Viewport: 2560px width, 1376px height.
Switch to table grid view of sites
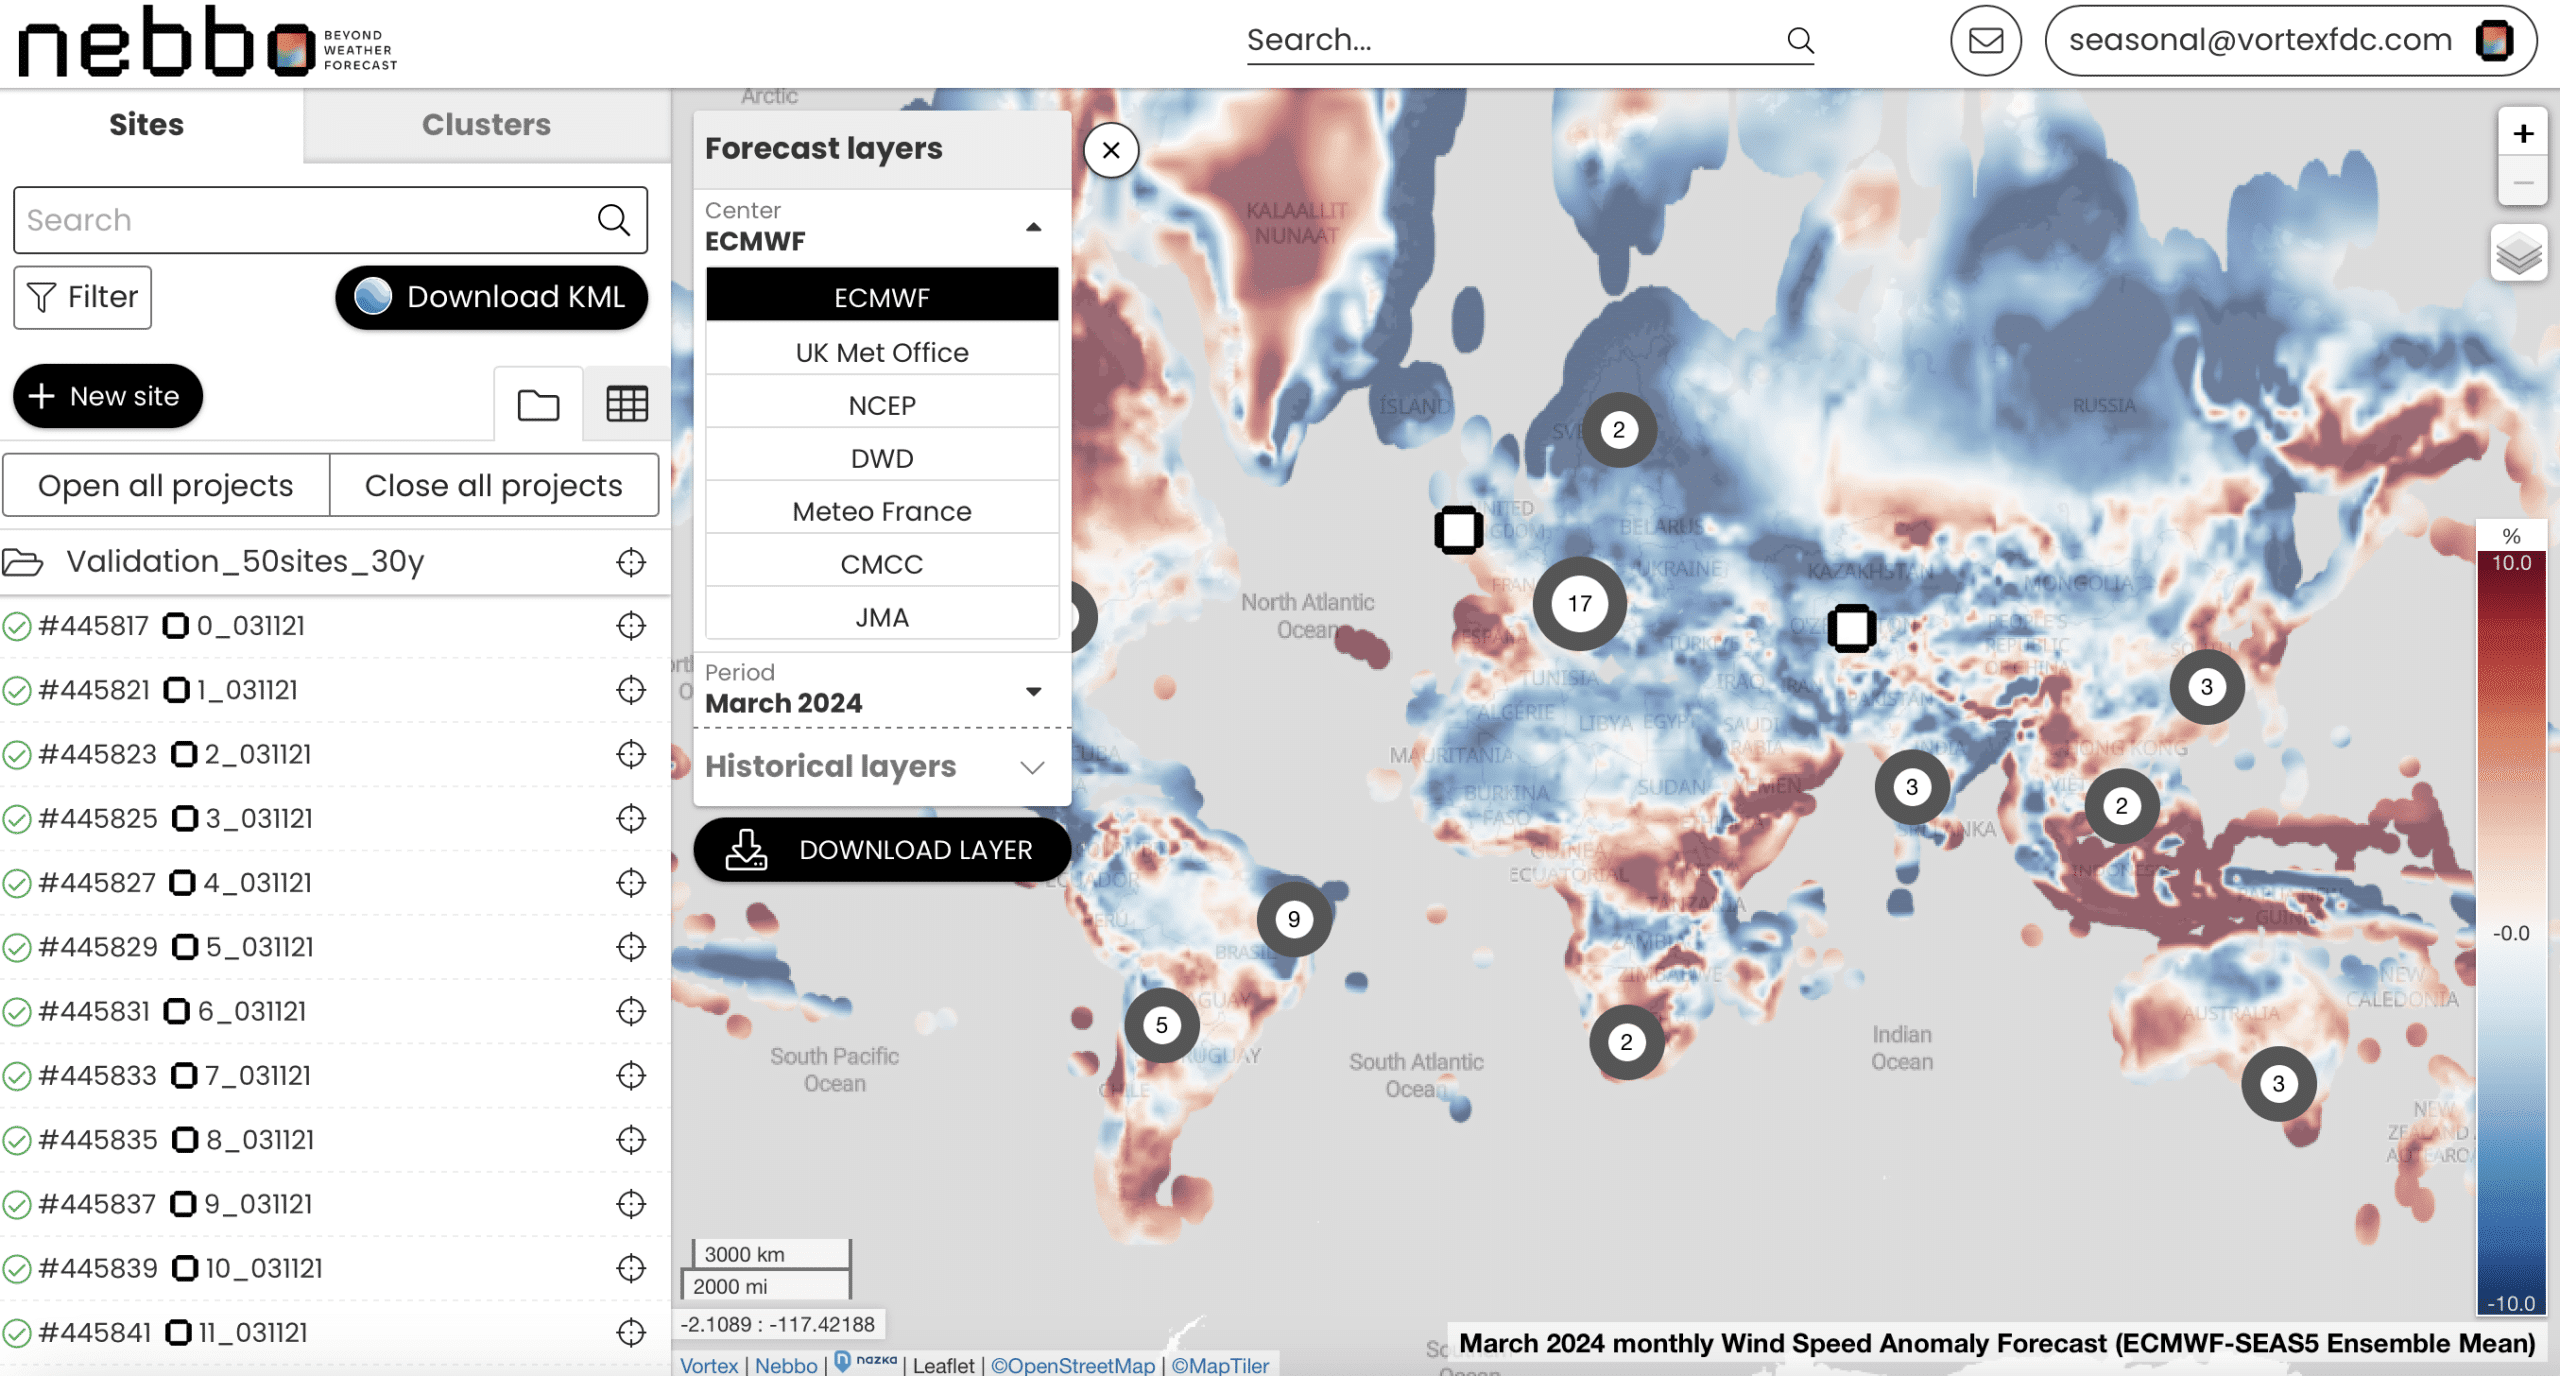627,404
